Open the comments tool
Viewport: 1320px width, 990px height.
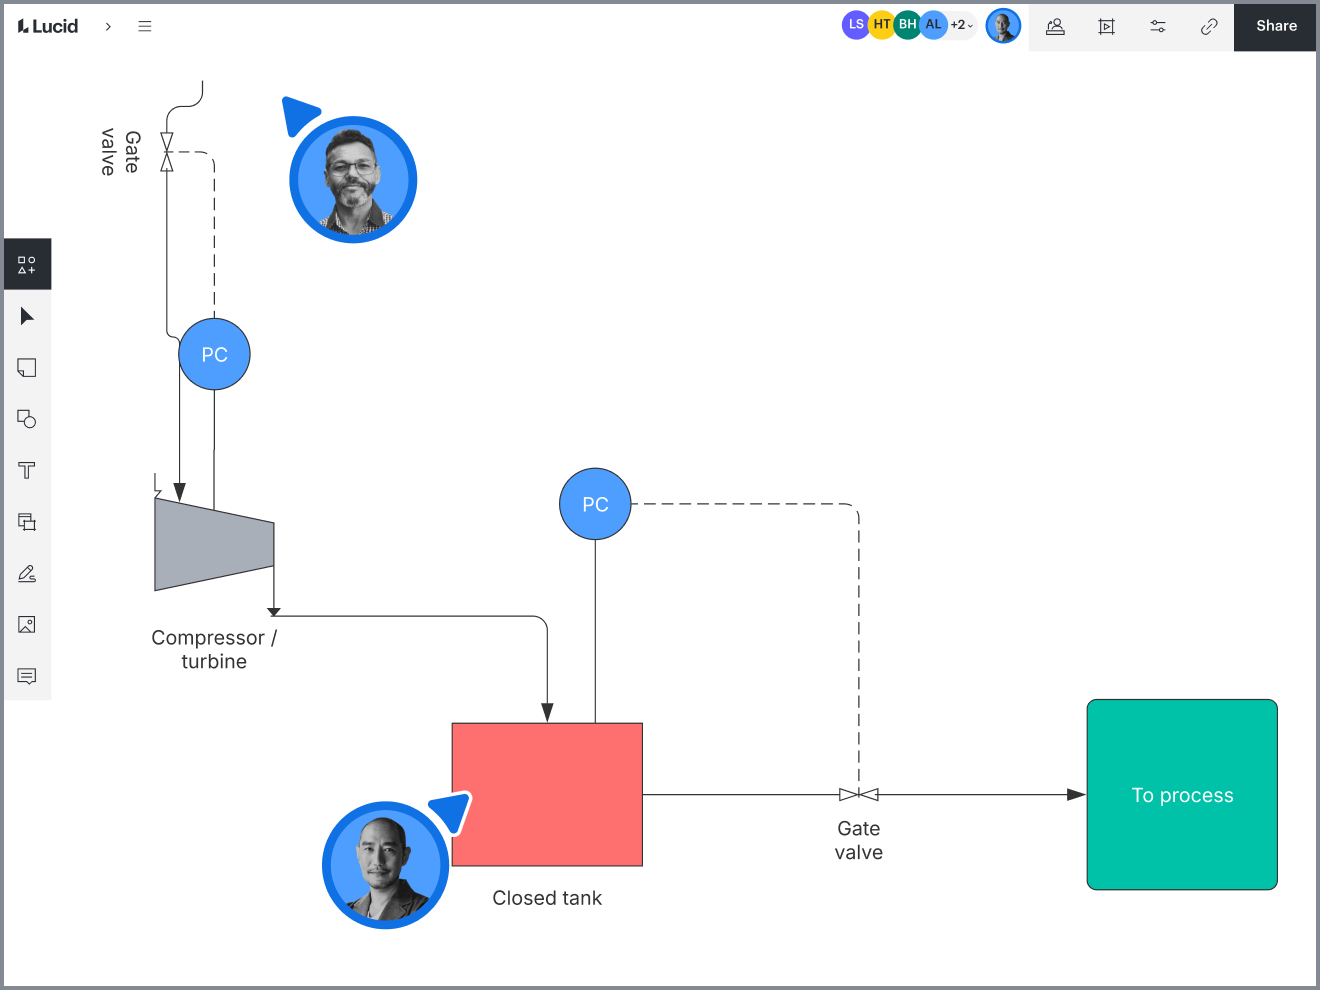[27, 676]
